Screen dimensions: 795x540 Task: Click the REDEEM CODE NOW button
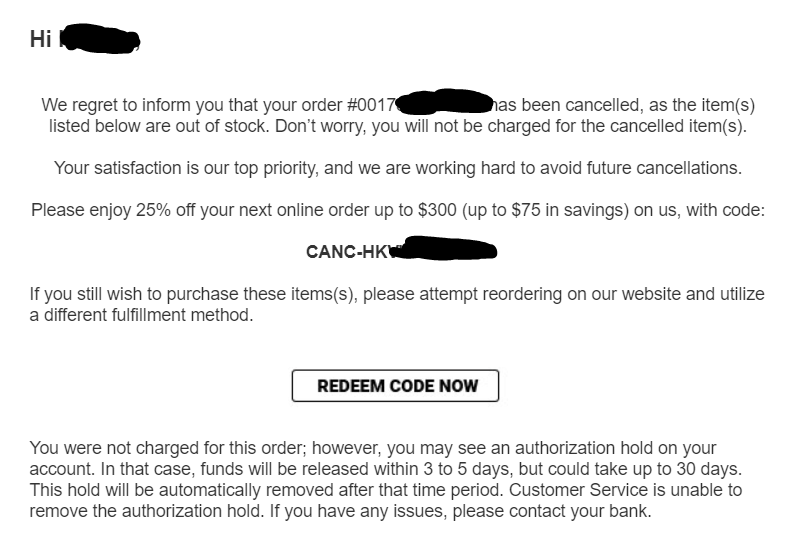(x=395, y=386)
